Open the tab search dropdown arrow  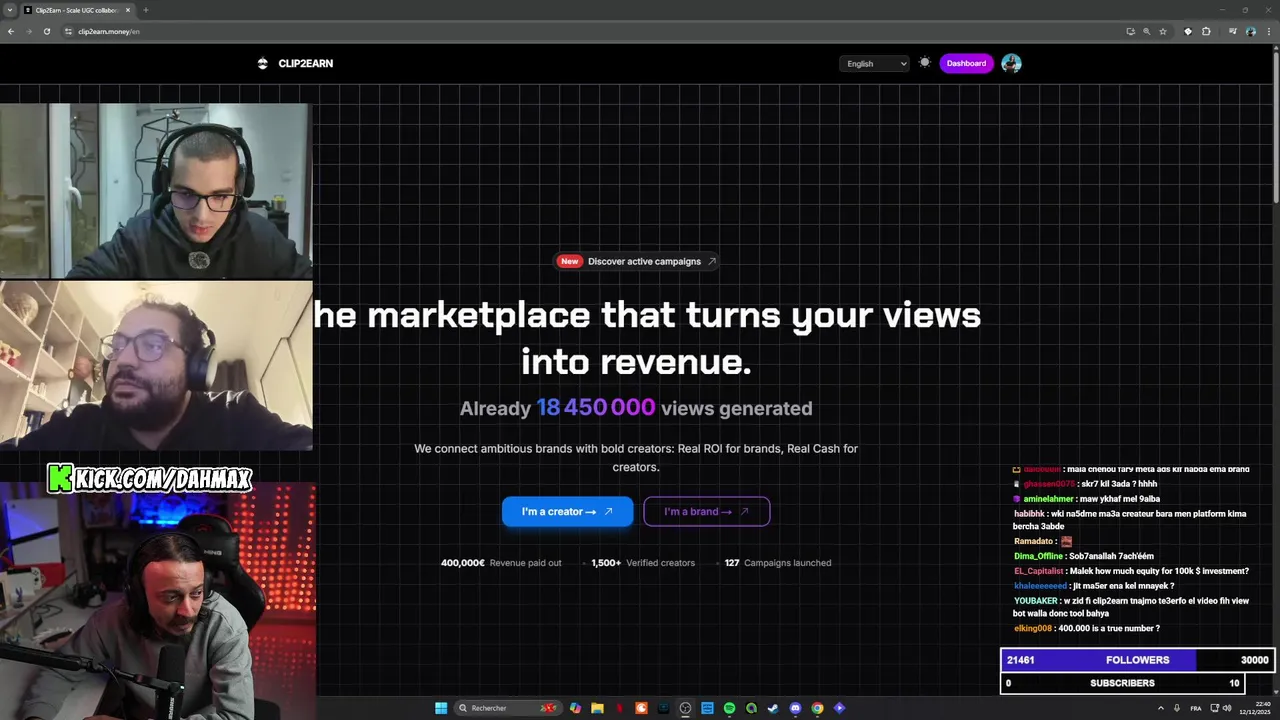tap(9, 10)
